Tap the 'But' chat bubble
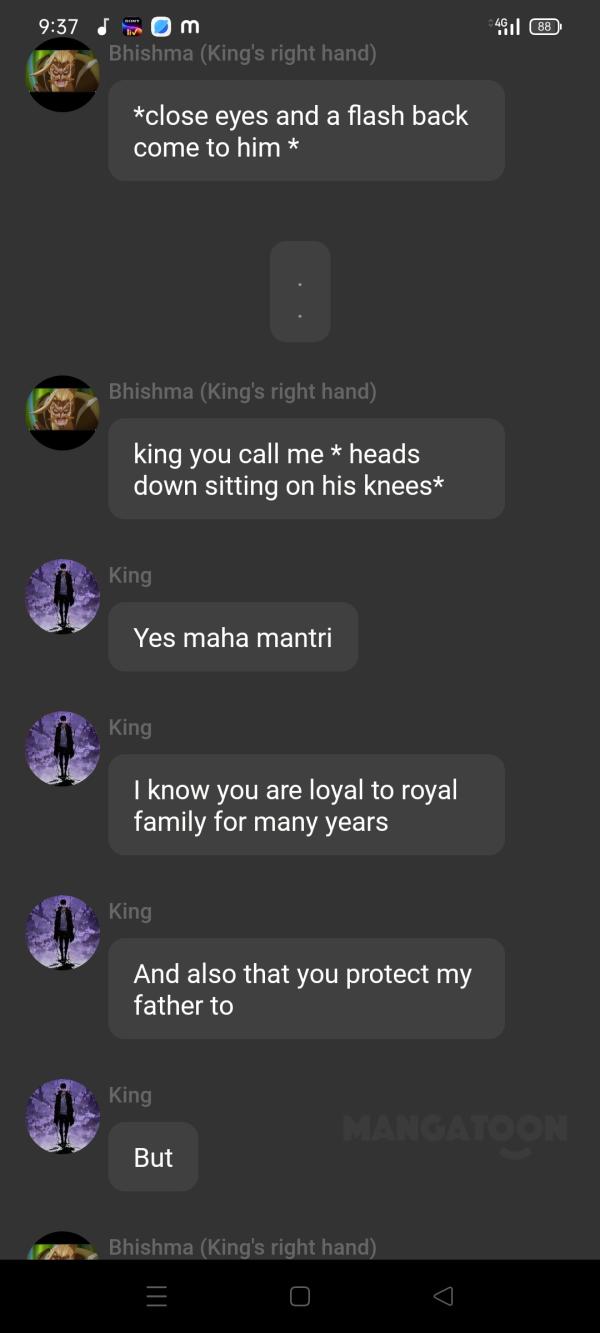Screen dimensions: 600x1333 point(153,1157)
